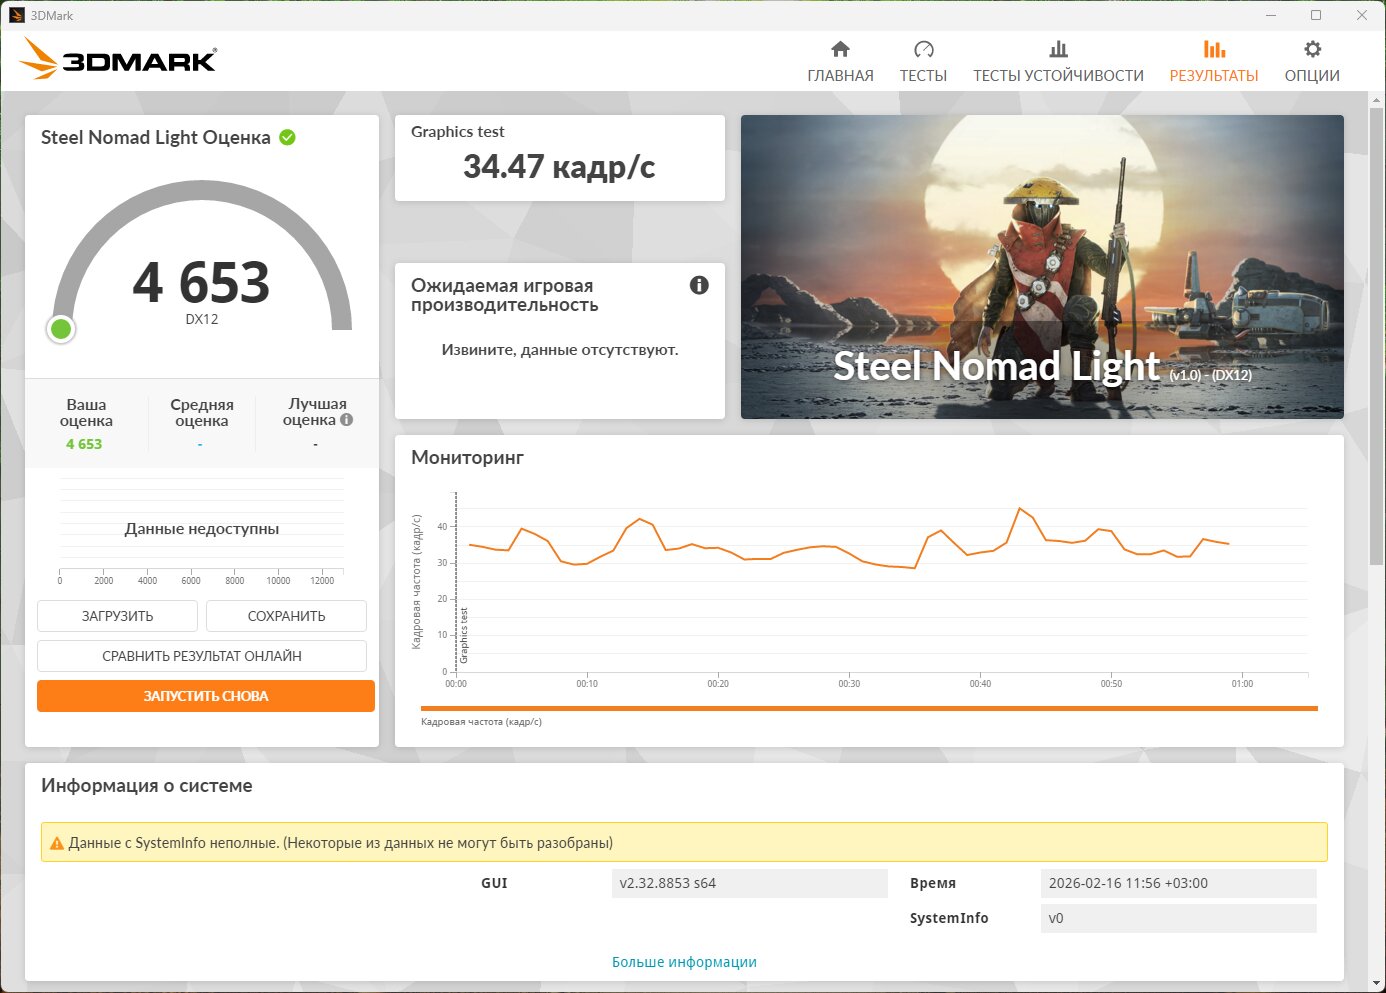Image resolution: width=1386 pixels, height=993 pixels.
Task: Click the 3DMark logo in the header
Action: point(118,60)
